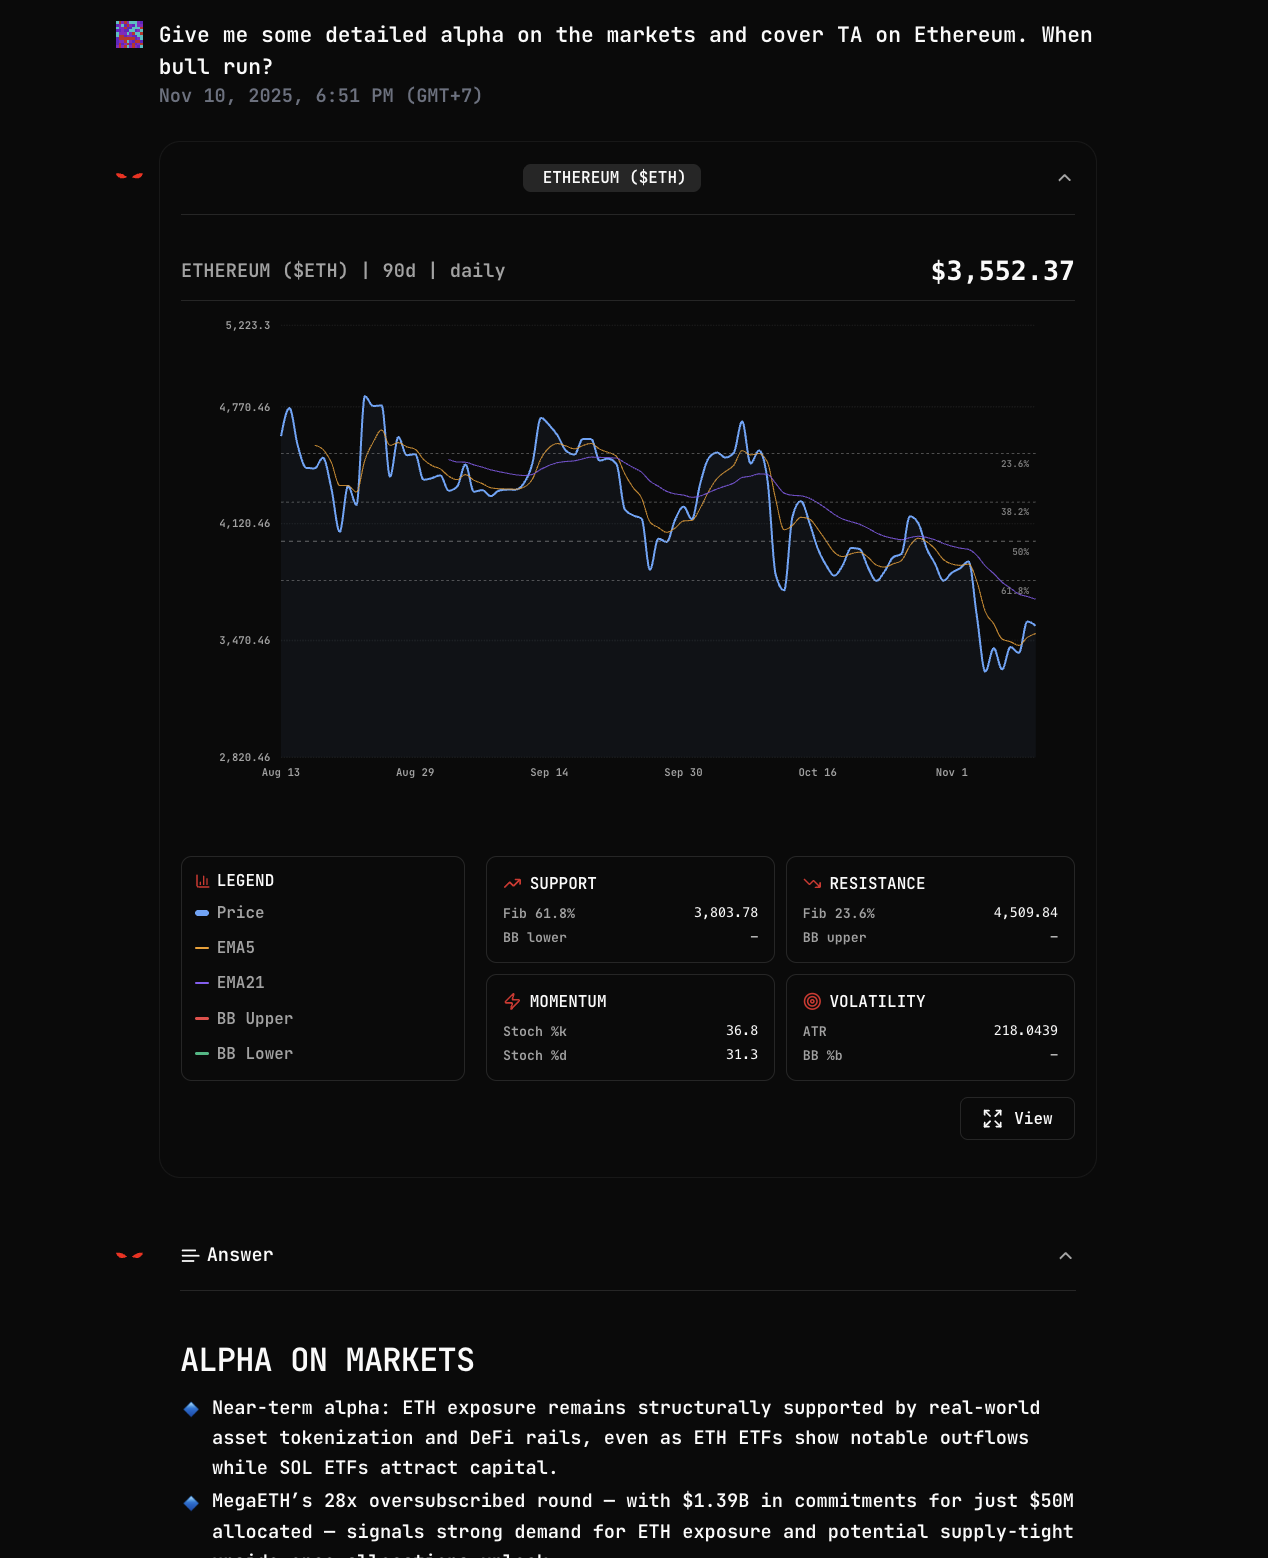Click the user avatar next to the question
The image size is (1268, 1558).
click(x=129, y=34)
